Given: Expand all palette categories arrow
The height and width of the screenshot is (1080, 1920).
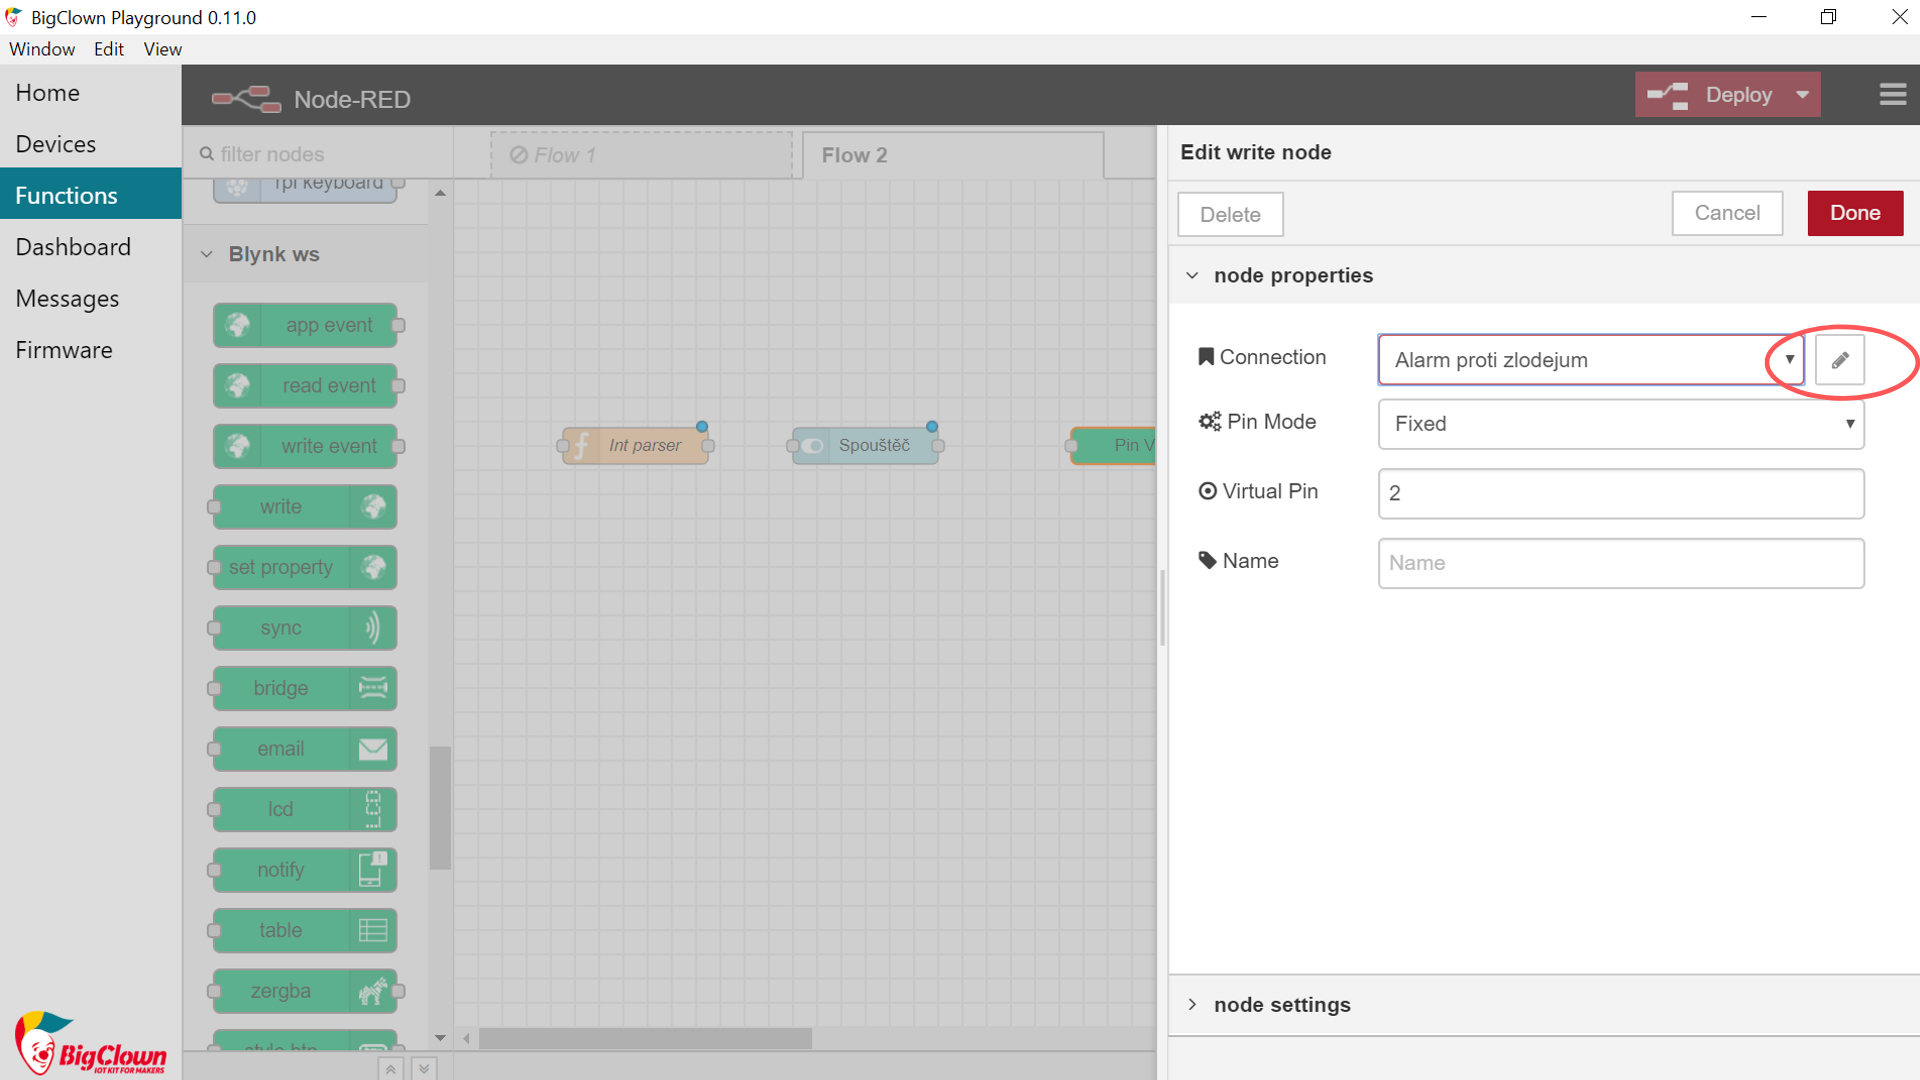Looking at the screenshot, I should click(424, 1069).
